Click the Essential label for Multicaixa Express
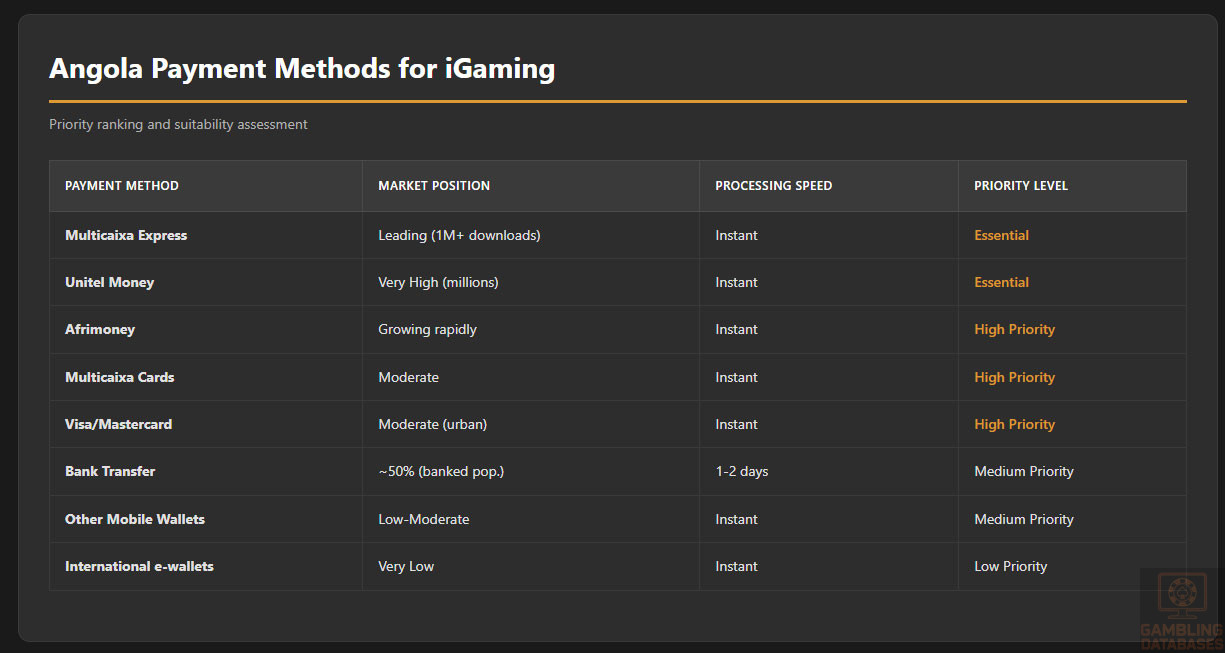This screenshot has width=1225, height=653. click(x=1001, y=236)
